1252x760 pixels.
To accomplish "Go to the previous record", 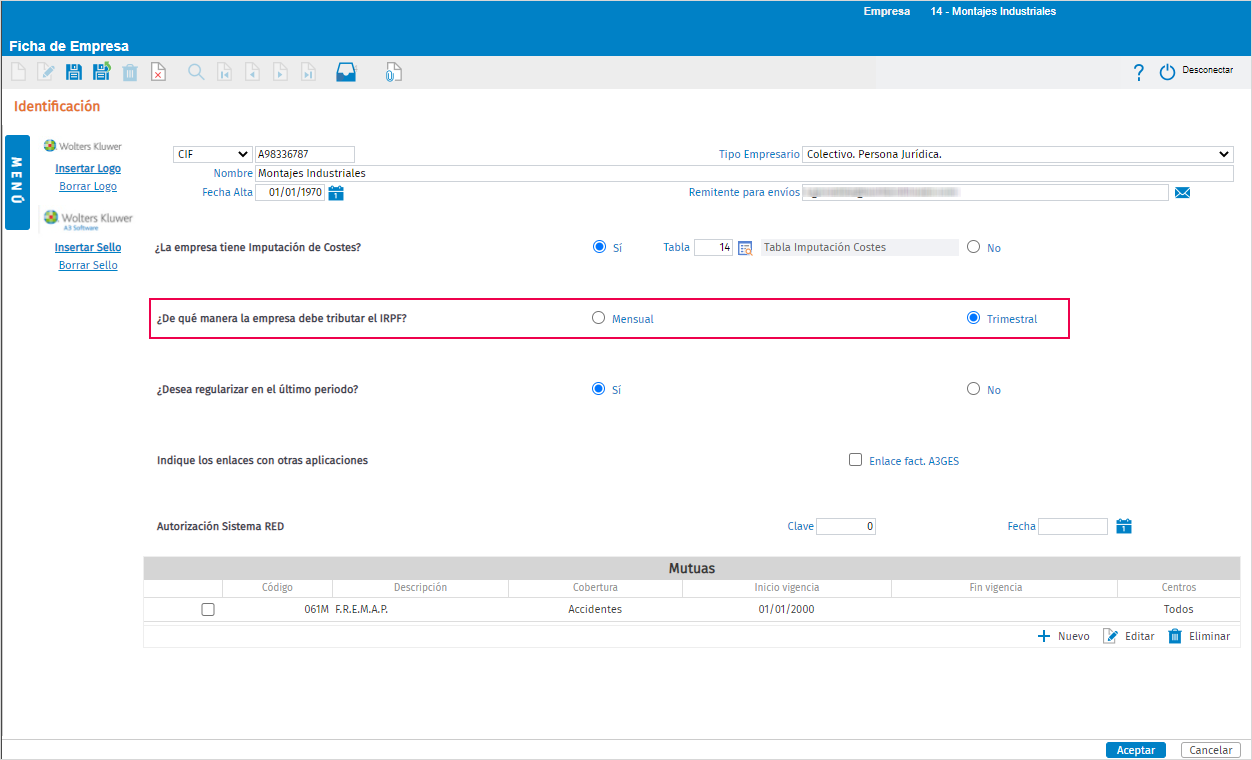I will tap(253, 72).
